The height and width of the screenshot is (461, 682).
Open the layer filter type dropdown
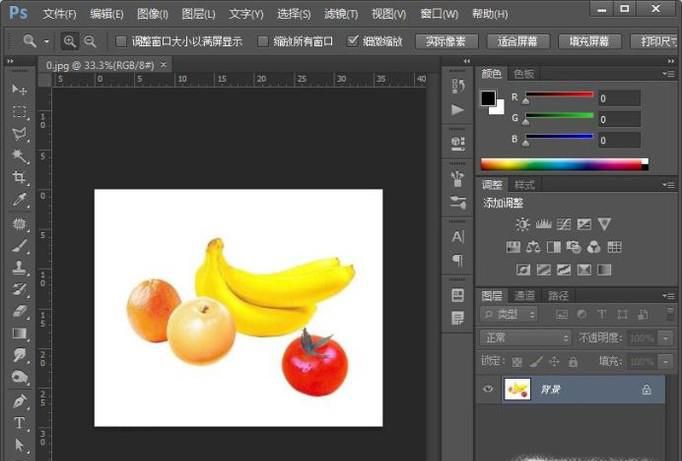tap(509, 314)
